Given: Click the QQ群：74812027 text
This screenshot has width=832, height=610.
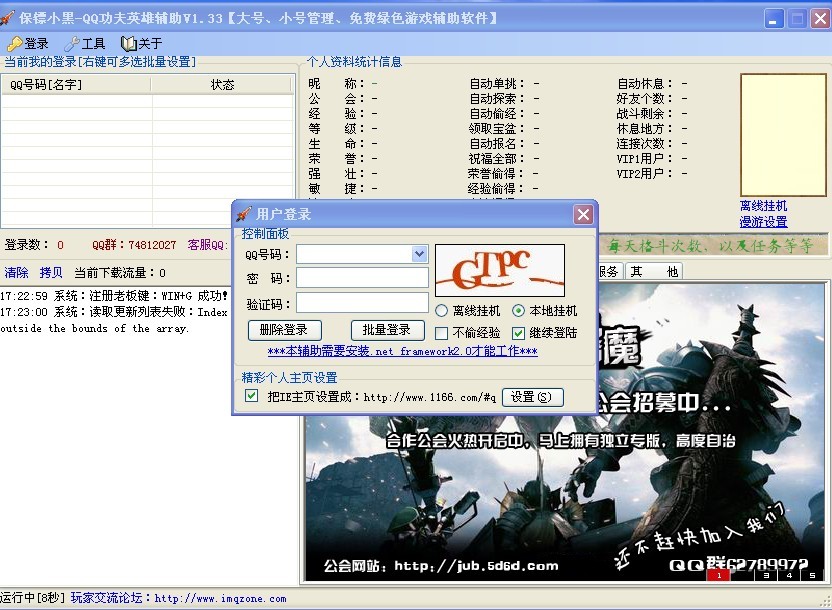Looking at the screenshot, I should (x=134, y=245).
